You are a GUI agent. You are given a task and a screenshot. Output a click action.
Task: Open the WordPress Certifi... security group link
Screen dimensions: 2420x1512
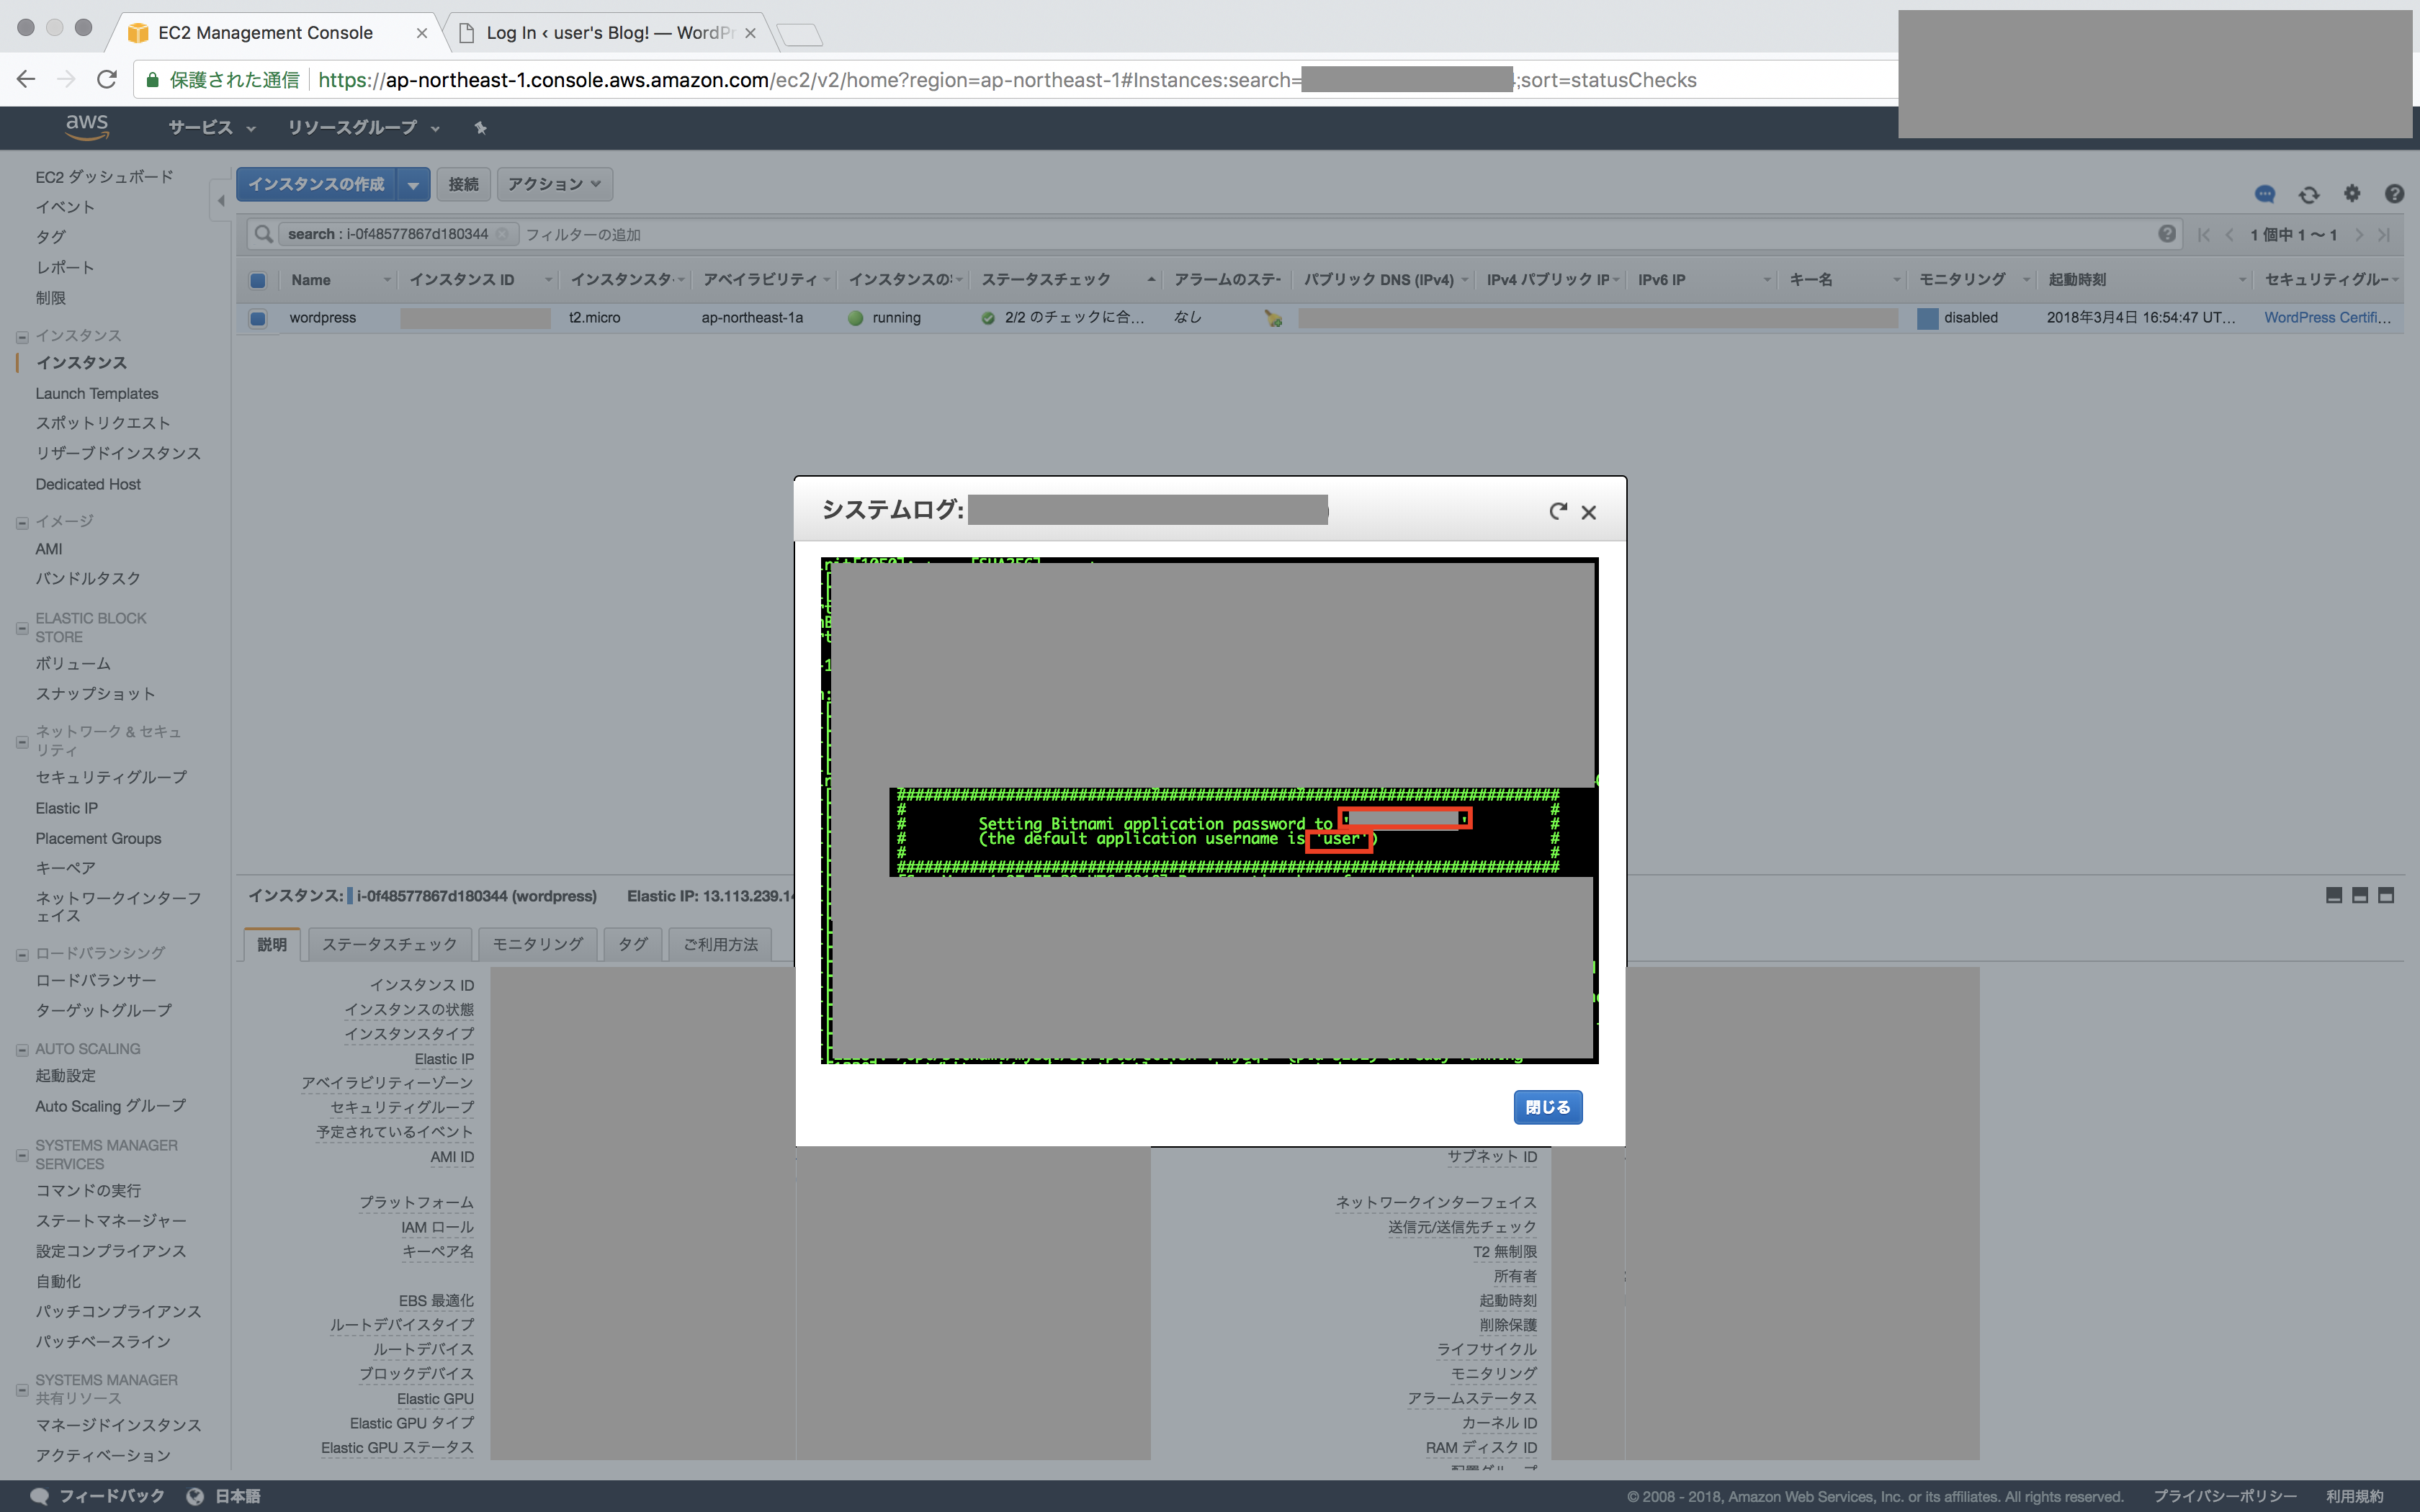(x=2327, y=318)
